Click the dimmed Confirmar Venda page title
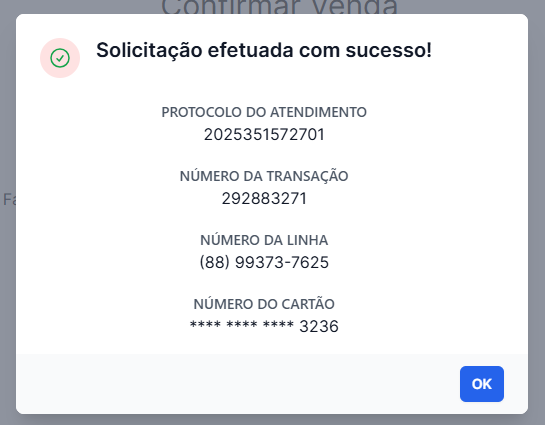The image size is (545, 425). coord(279,7)
